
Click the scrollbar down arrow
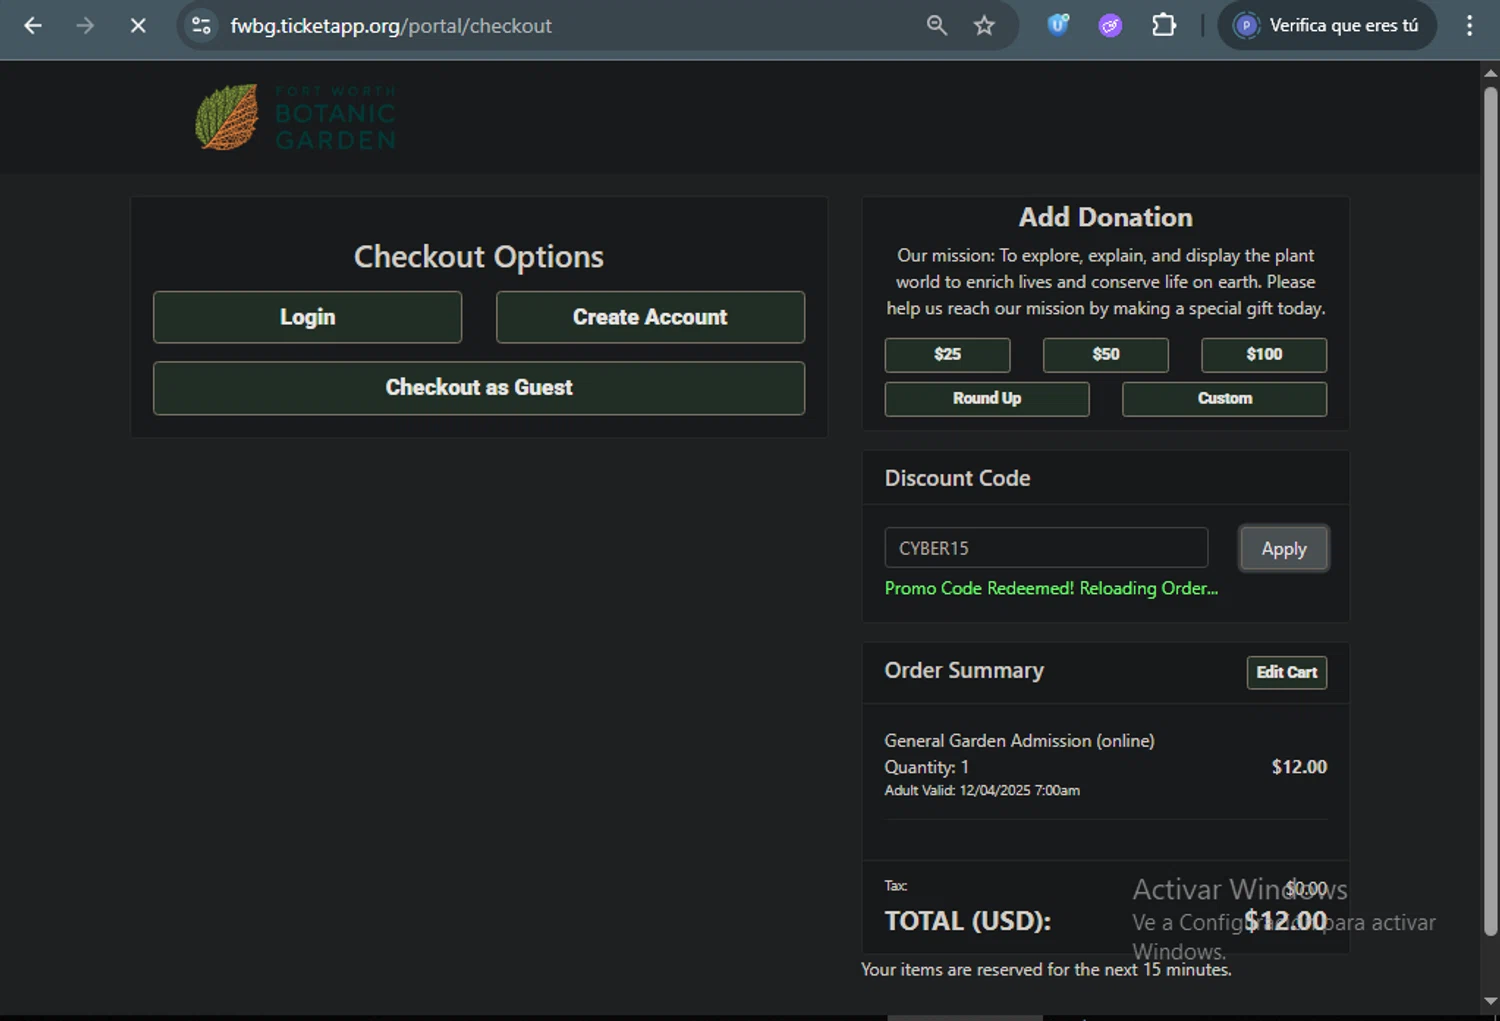tap(1490, 1001)
